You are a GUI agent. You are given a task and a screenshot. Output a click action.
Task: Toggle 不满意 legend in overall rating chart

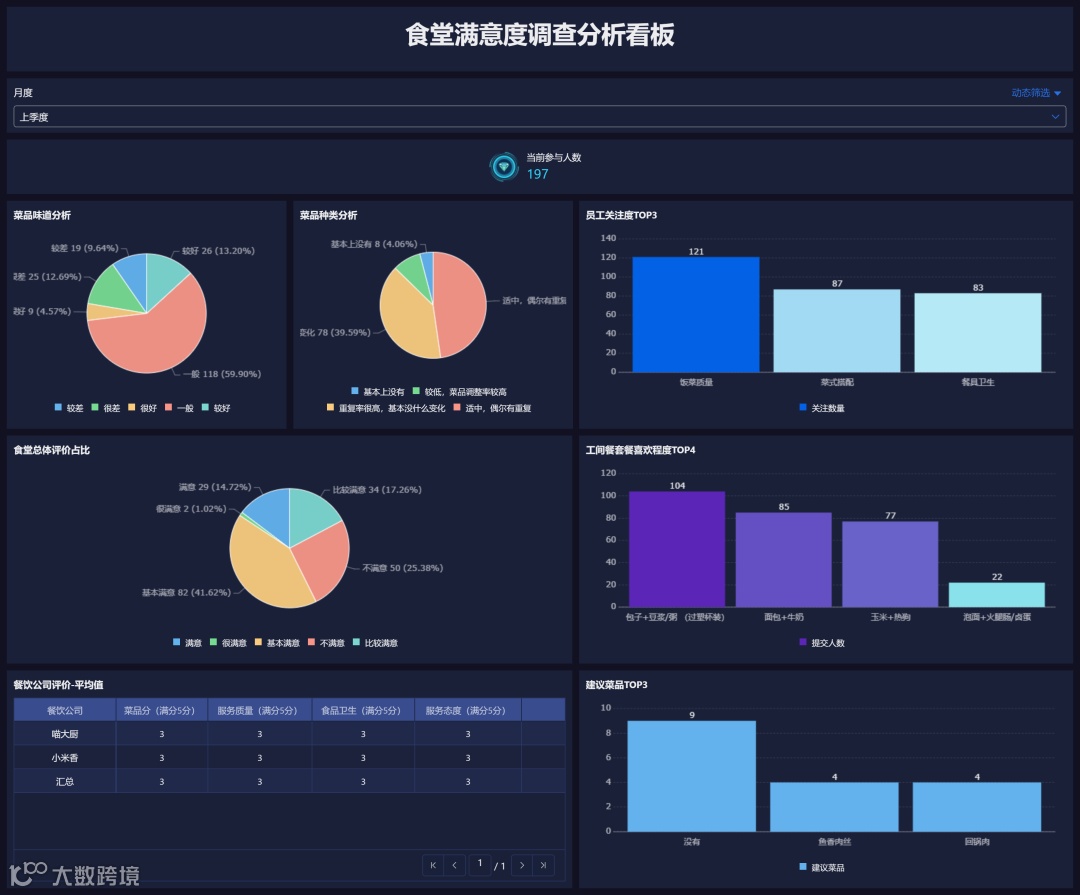[x=326, y=643]
